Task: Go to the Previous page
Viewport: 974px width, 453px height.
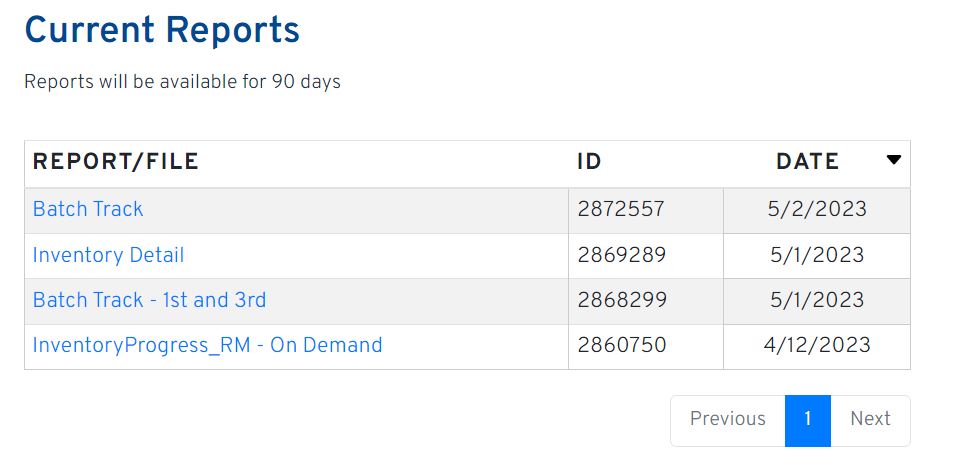Action: 727,419
